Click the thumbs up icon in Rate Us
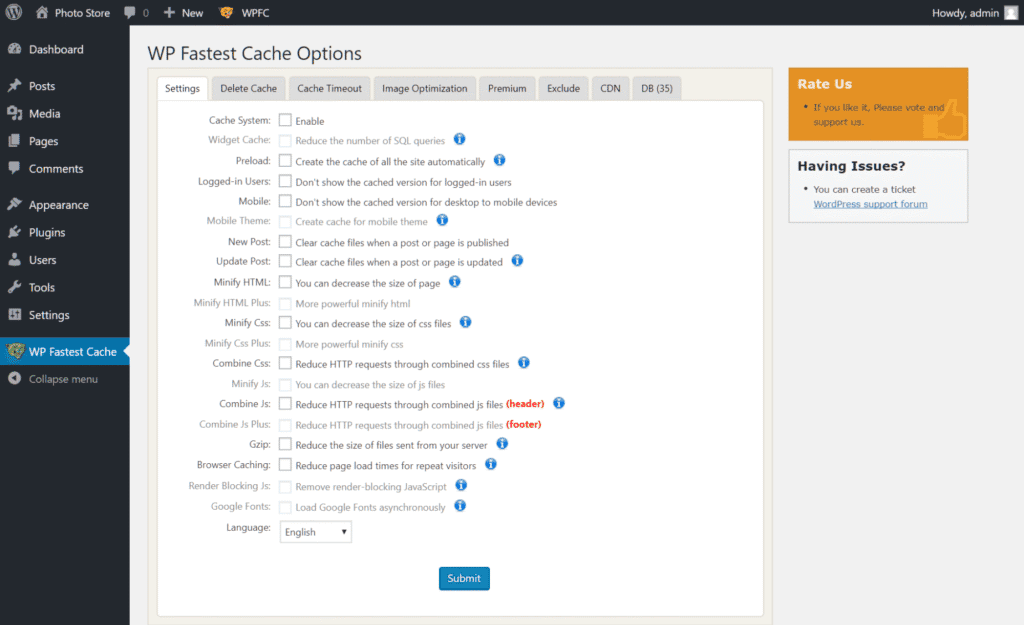1024x625 pixels. tap(945, 119)
